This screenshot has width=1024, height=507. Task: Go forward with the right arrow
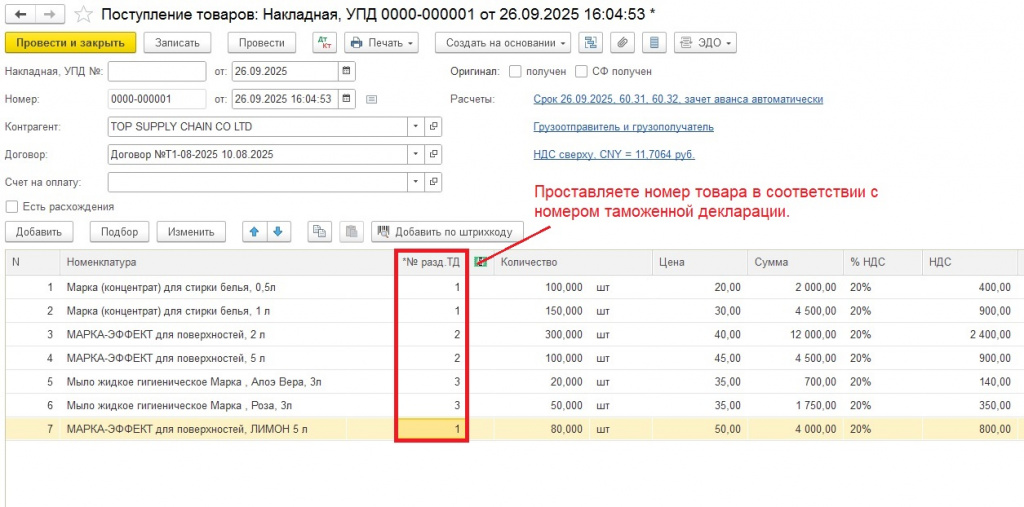[x=49, y=13]
